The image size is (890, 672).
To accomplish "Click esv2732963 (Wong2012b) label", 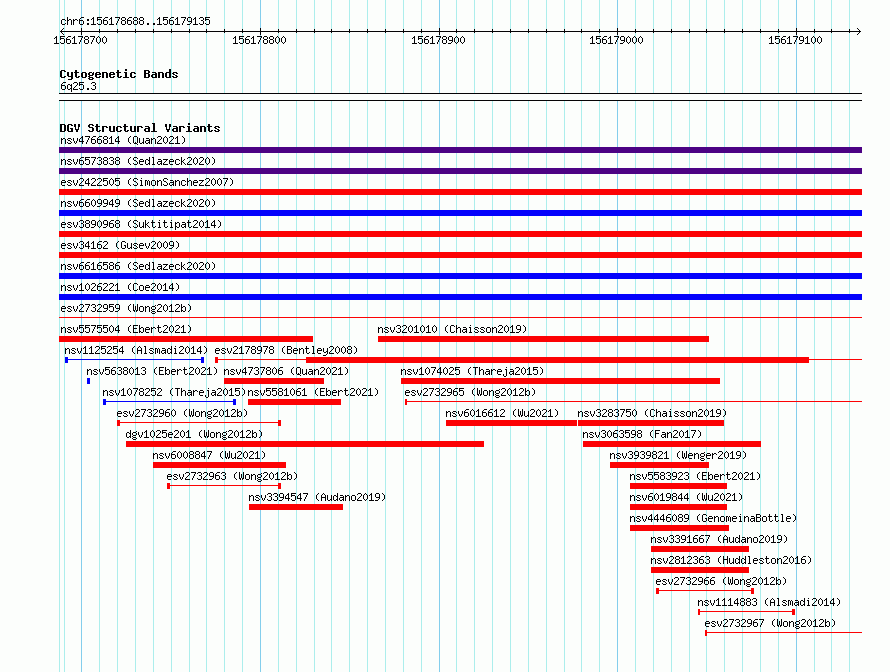I will pos(232,476).
